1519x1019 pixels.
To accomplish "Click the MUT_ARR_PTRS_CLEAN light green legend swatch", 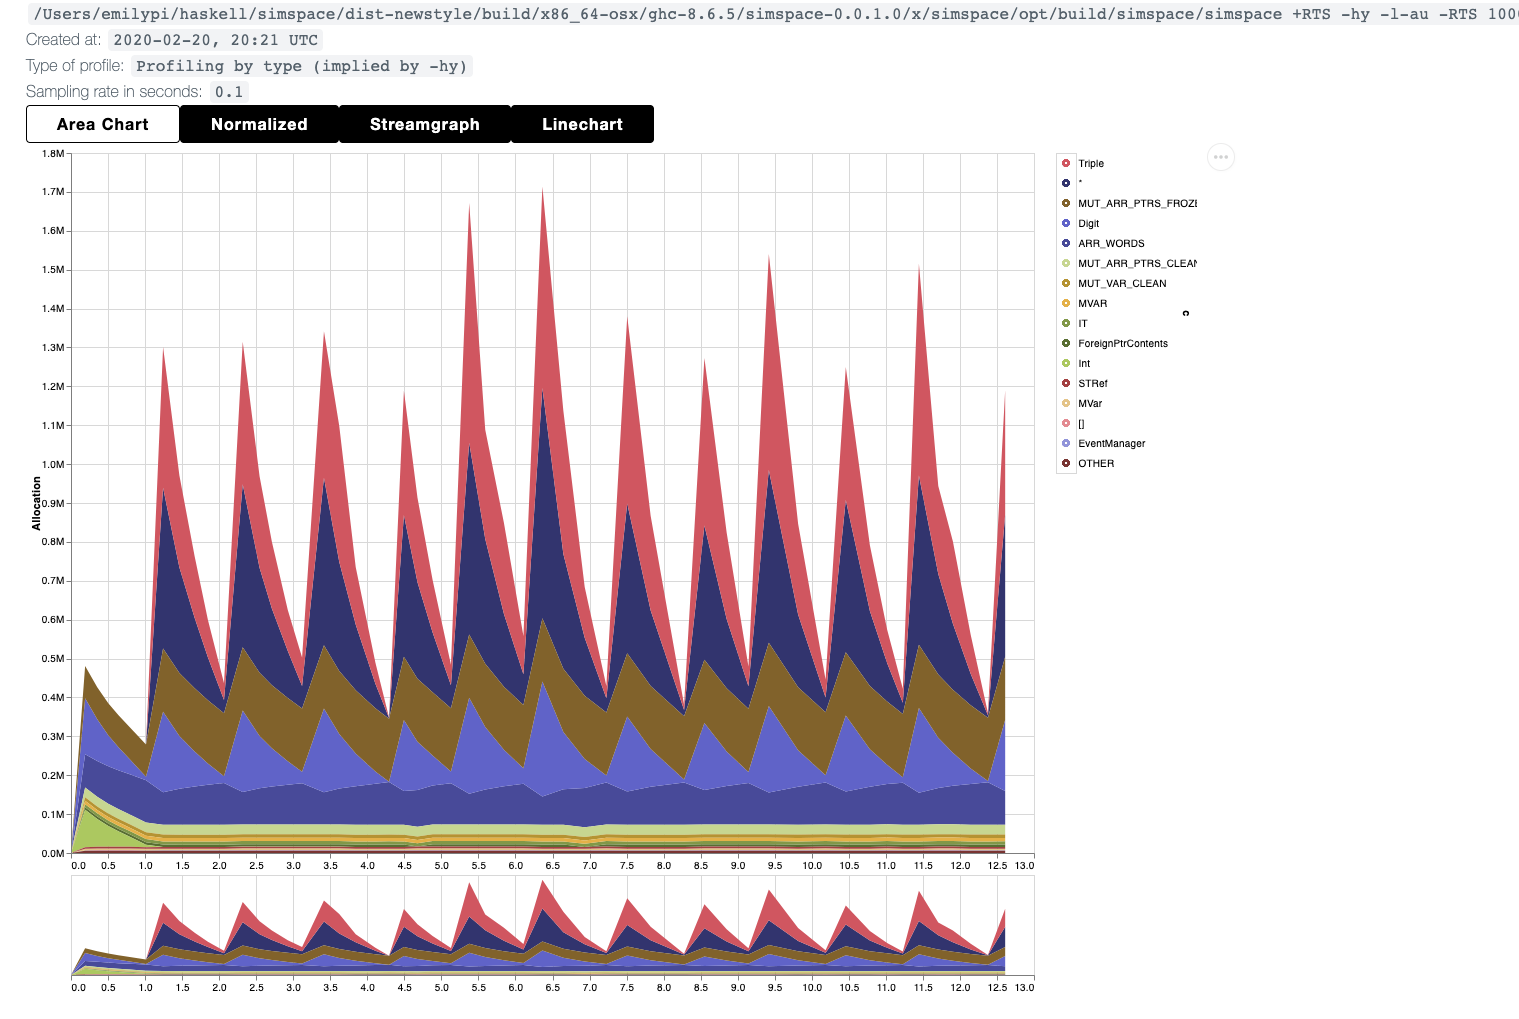I will pyautogui.click(x=1066, y=263).
